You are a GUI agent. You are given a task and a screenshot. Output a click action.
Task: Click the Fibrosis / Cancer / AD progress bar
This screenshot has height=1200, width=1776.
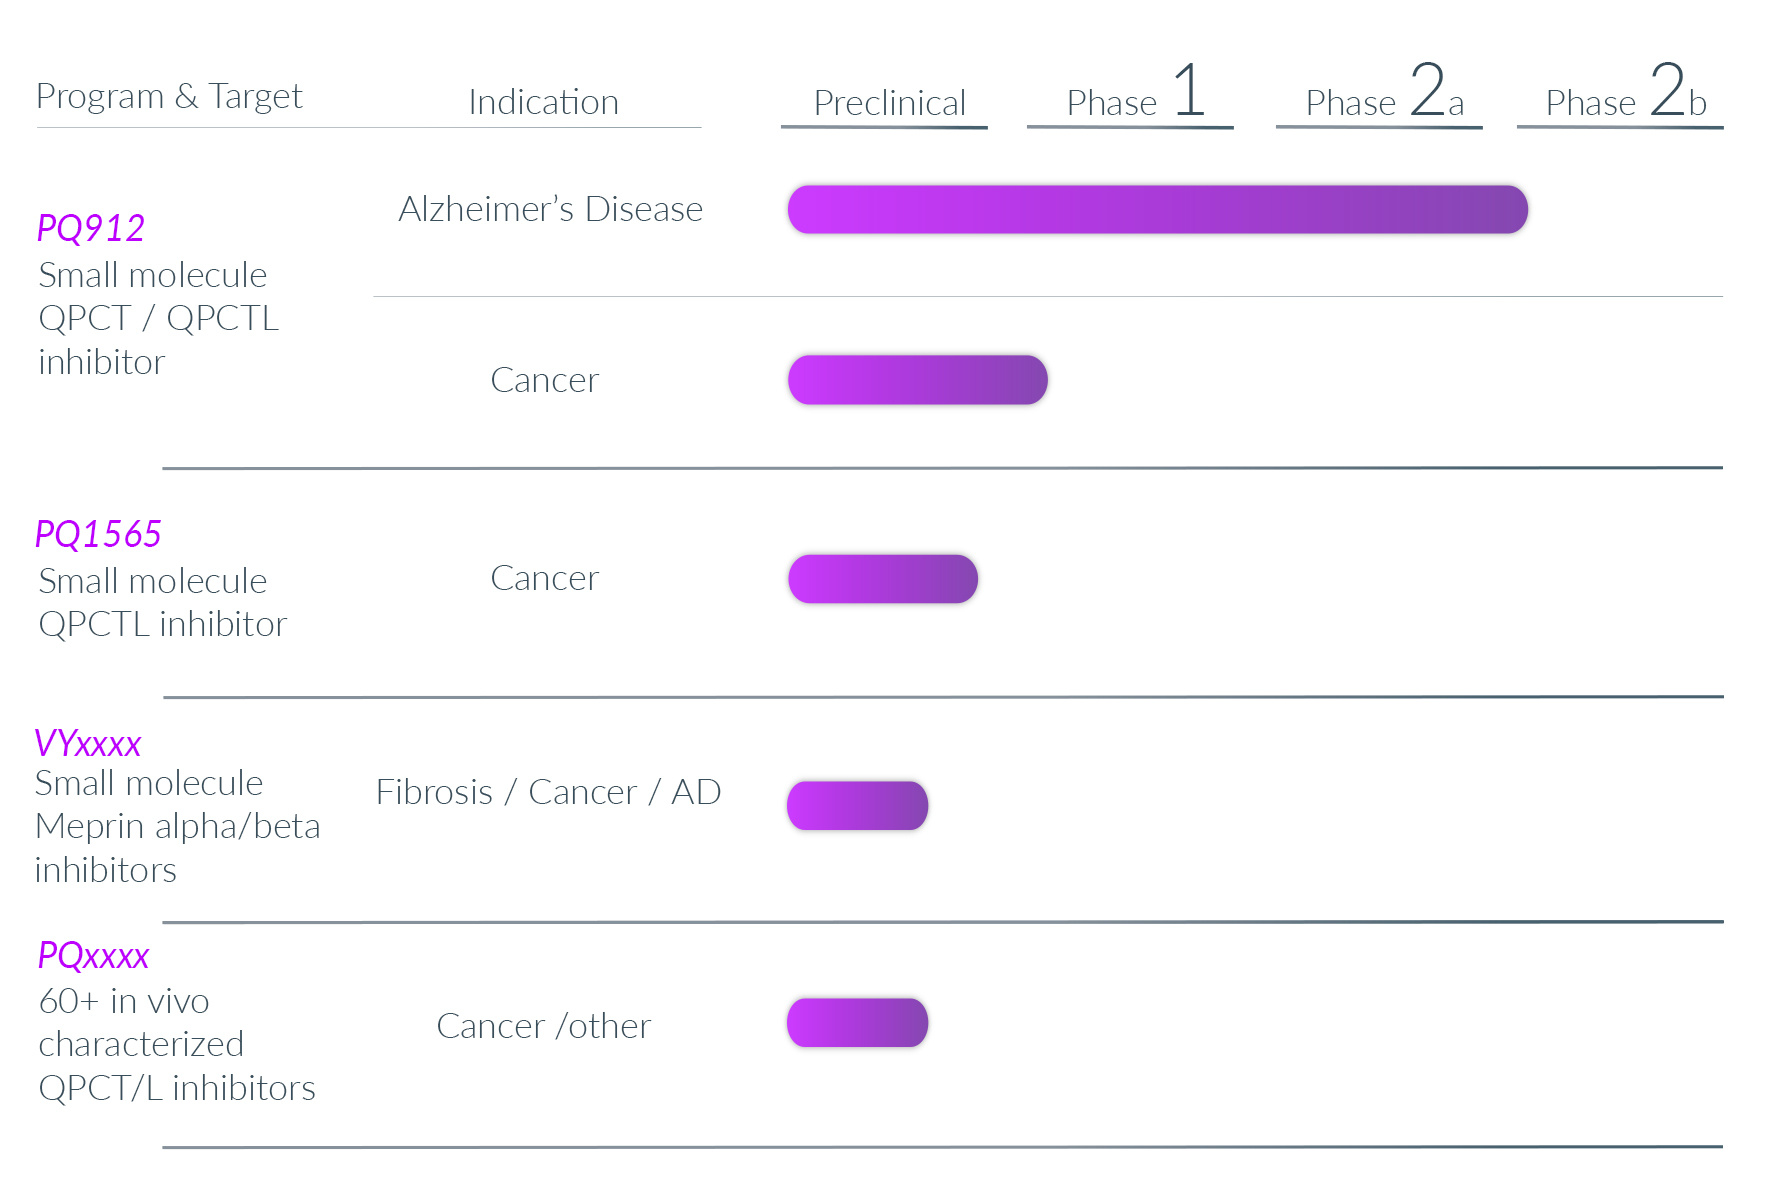coord(858,806)
